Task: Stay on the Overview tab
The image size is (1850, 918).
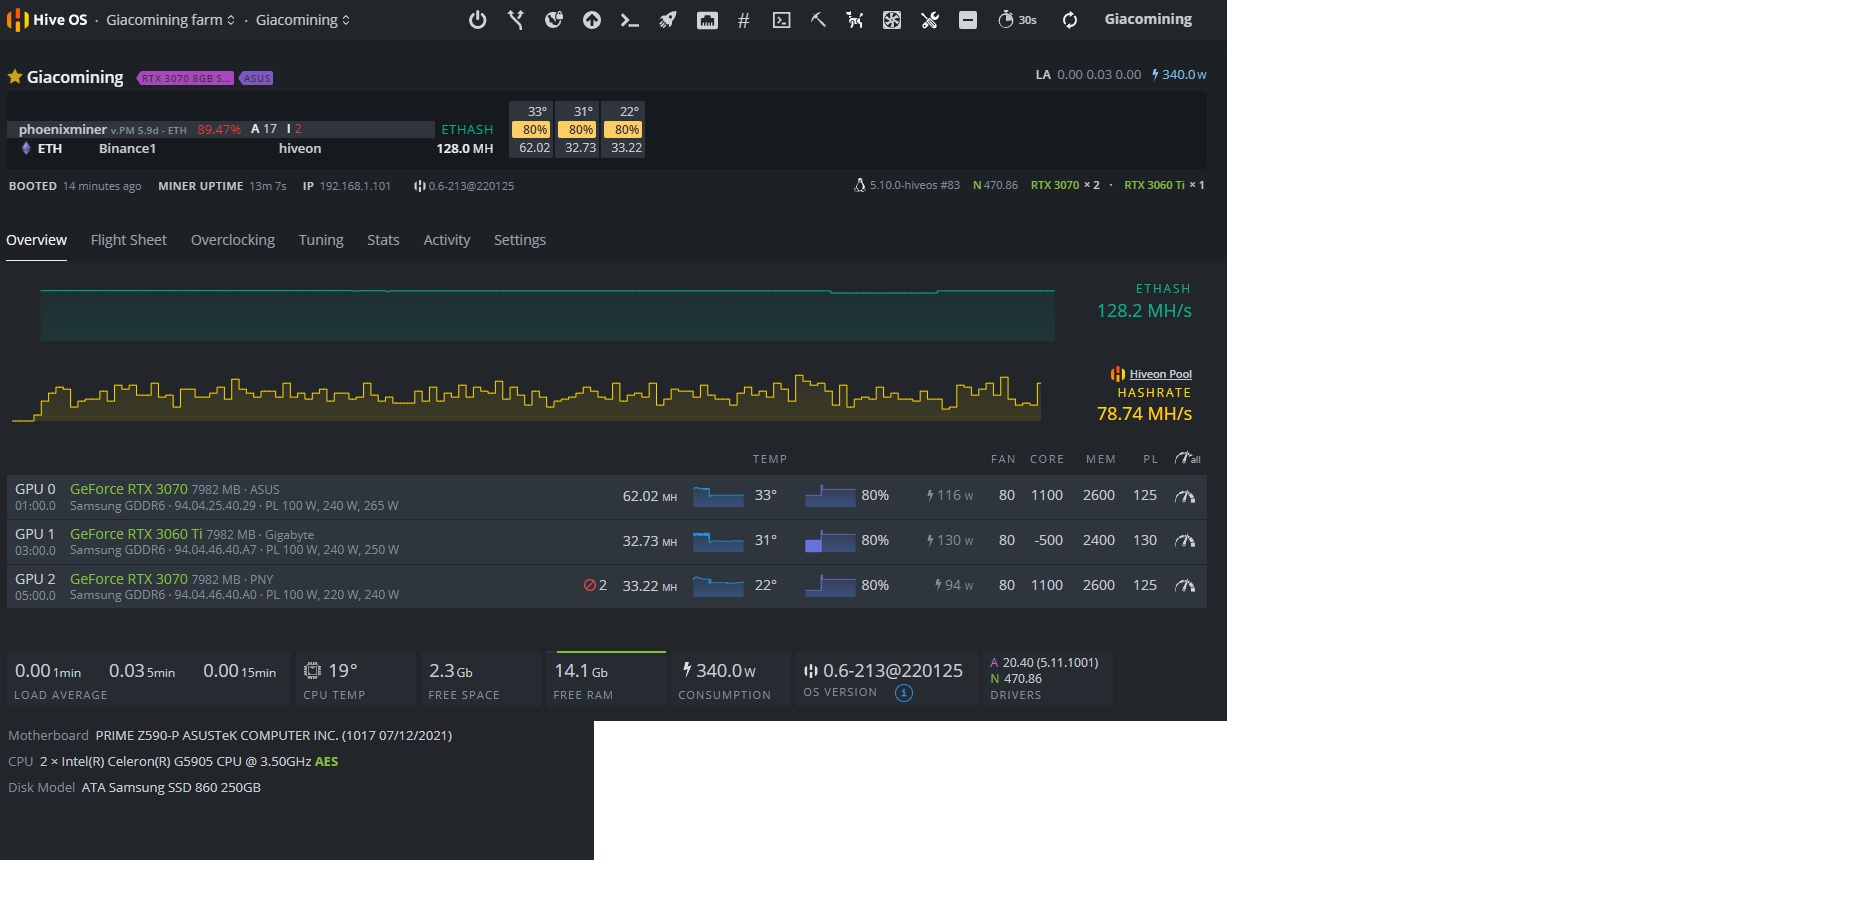Action: [x=36, y=240]
